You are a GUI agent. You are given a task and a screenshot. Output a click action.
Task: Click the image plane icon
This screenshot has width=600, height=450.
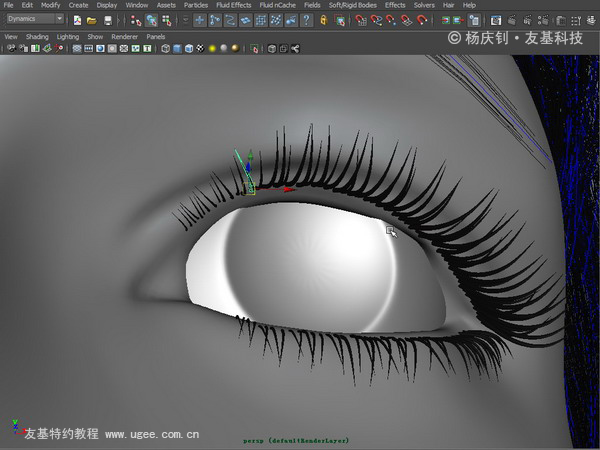tap(47, 48)
